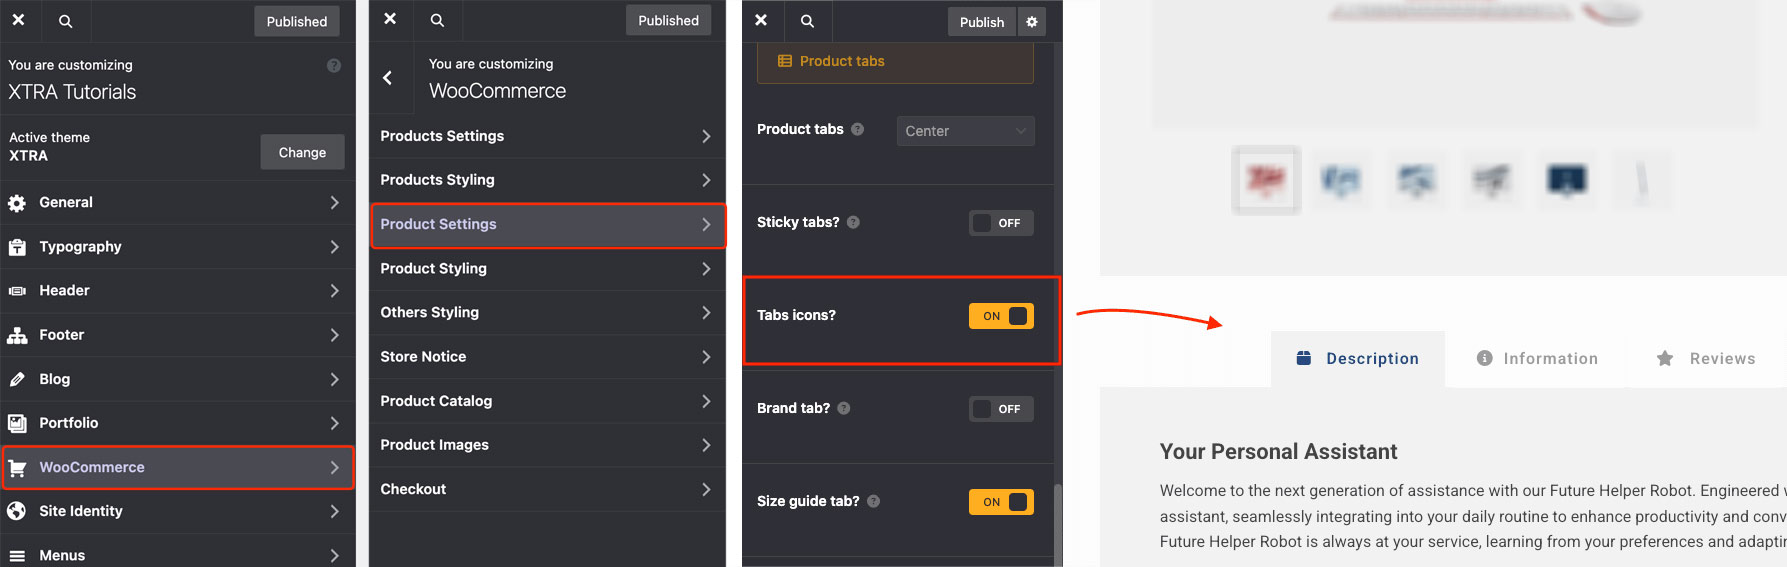Click the Change theme button
This screenshot has width=1787, height=567.
(x=302, y=153)
